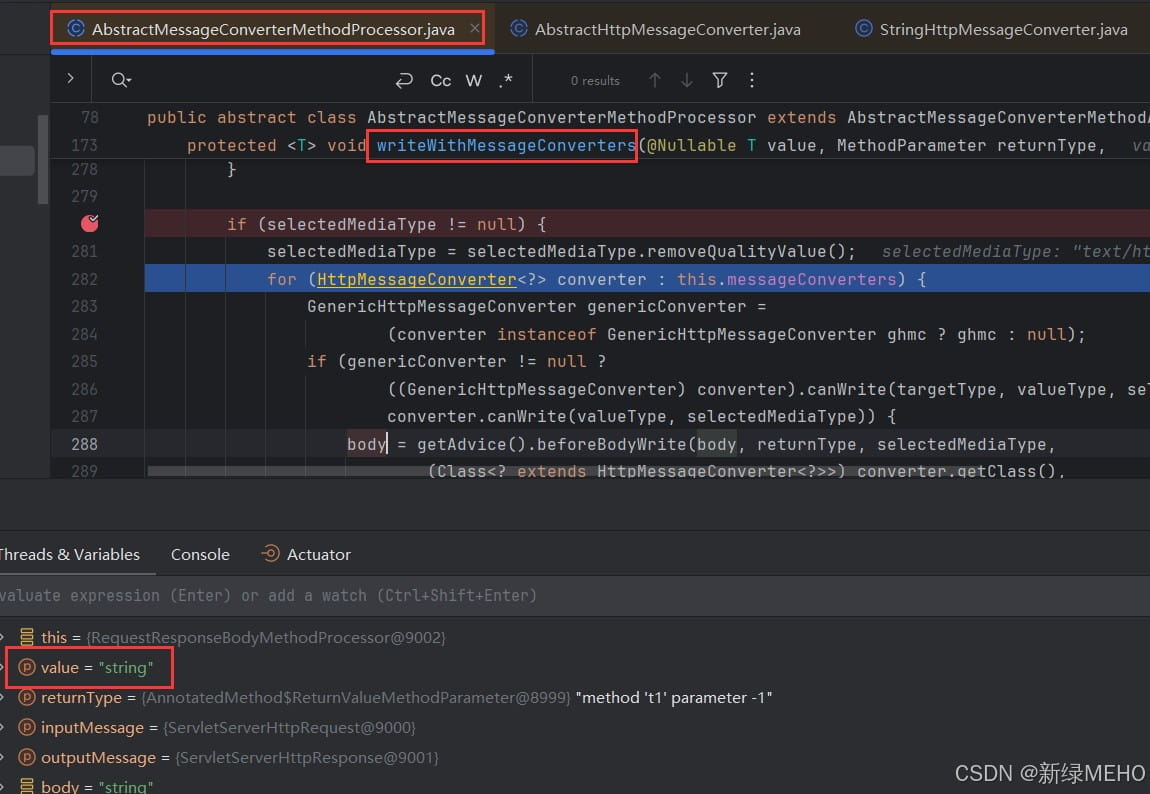
Task: Open the Actuator tab
Action: (x=306, y=554)
